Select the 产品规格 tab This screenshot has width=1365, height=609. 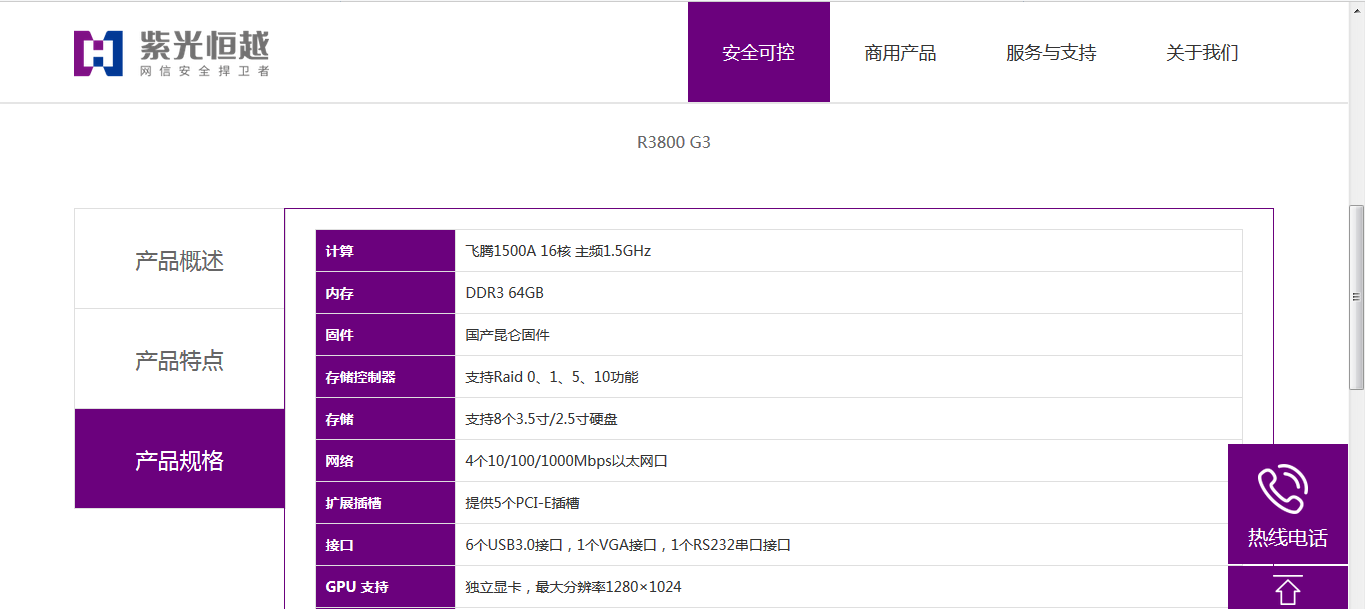pyautogui.click(x=179, y=459)
